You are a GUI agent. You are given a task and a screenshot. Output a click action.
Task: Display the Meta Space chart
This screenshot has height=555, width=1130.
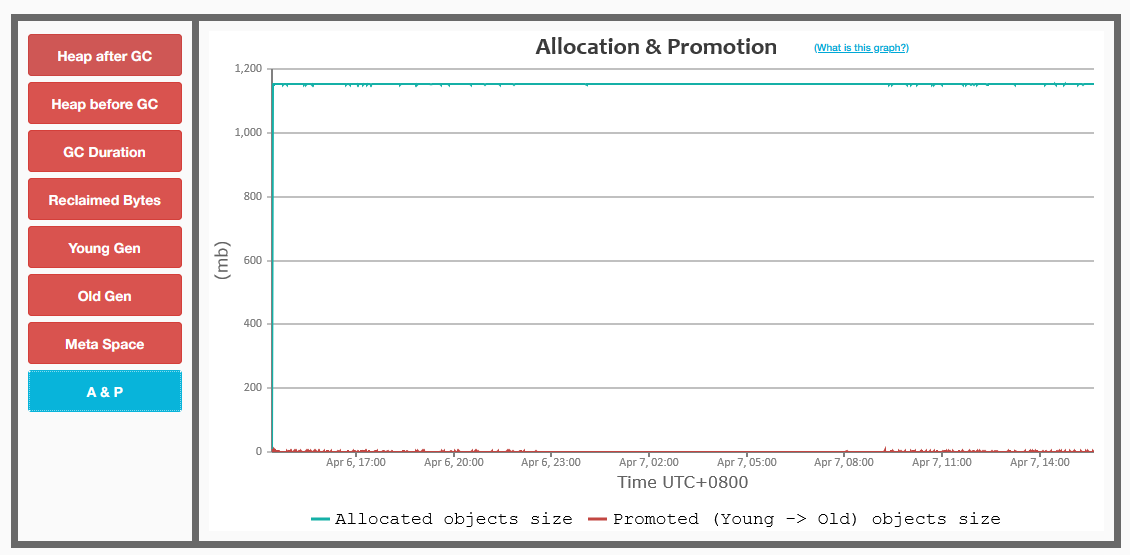click(x=104, y=343)
